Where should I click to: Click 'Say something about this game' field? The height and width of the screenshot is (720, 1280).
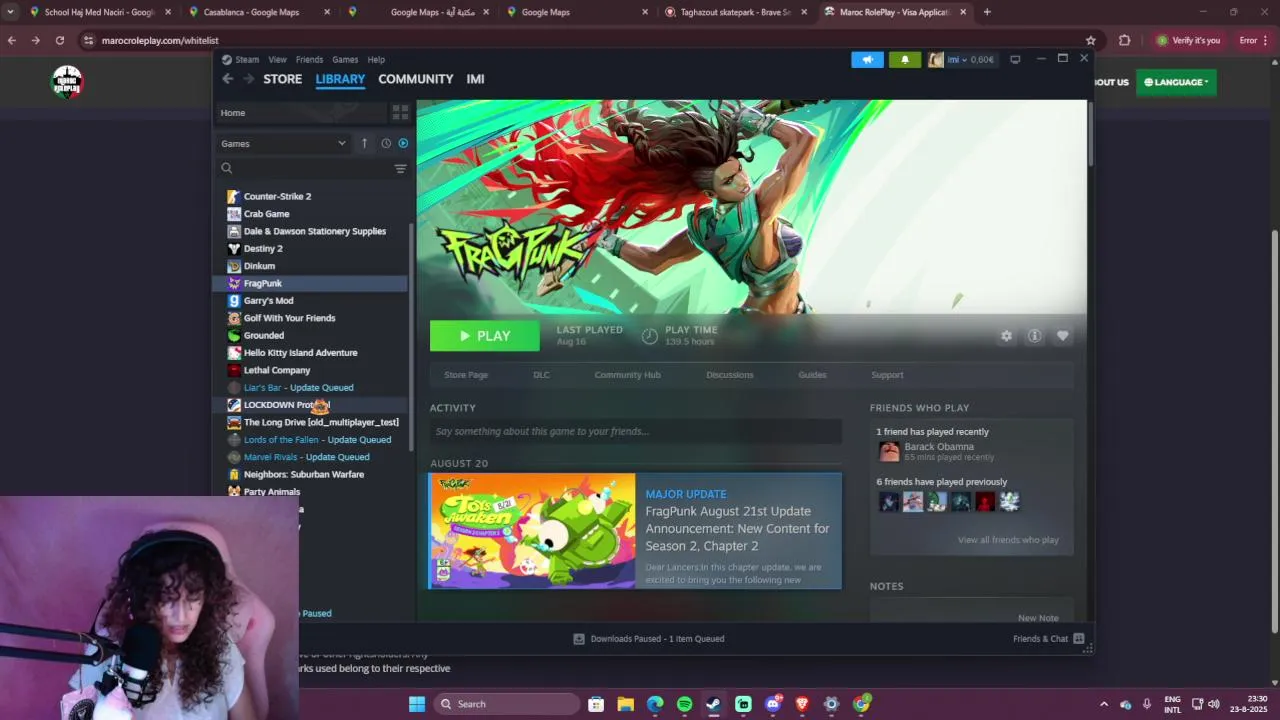636,431
